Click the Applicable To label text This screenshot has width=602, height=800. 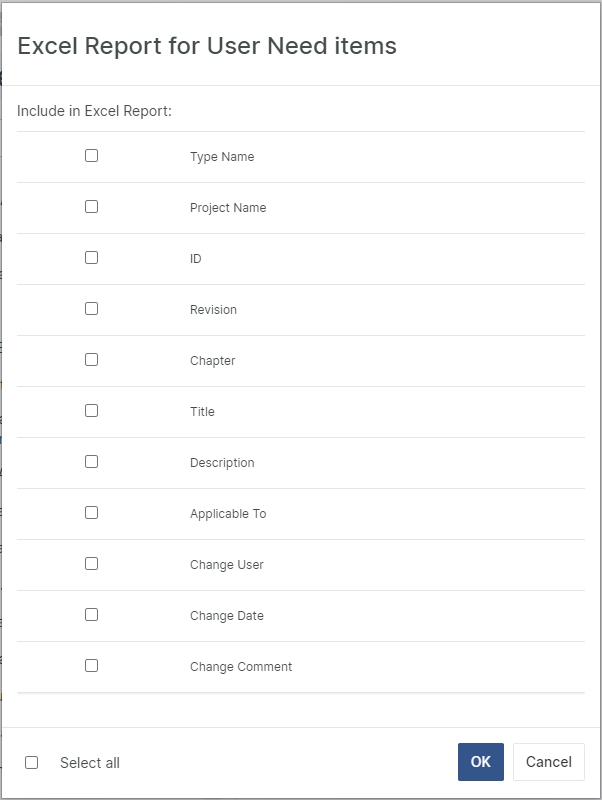pos(228,514)
